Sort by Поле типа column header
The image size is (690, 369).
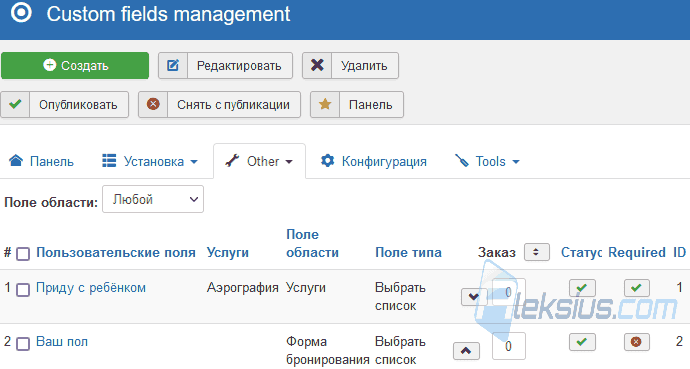(x=408, y=252)
